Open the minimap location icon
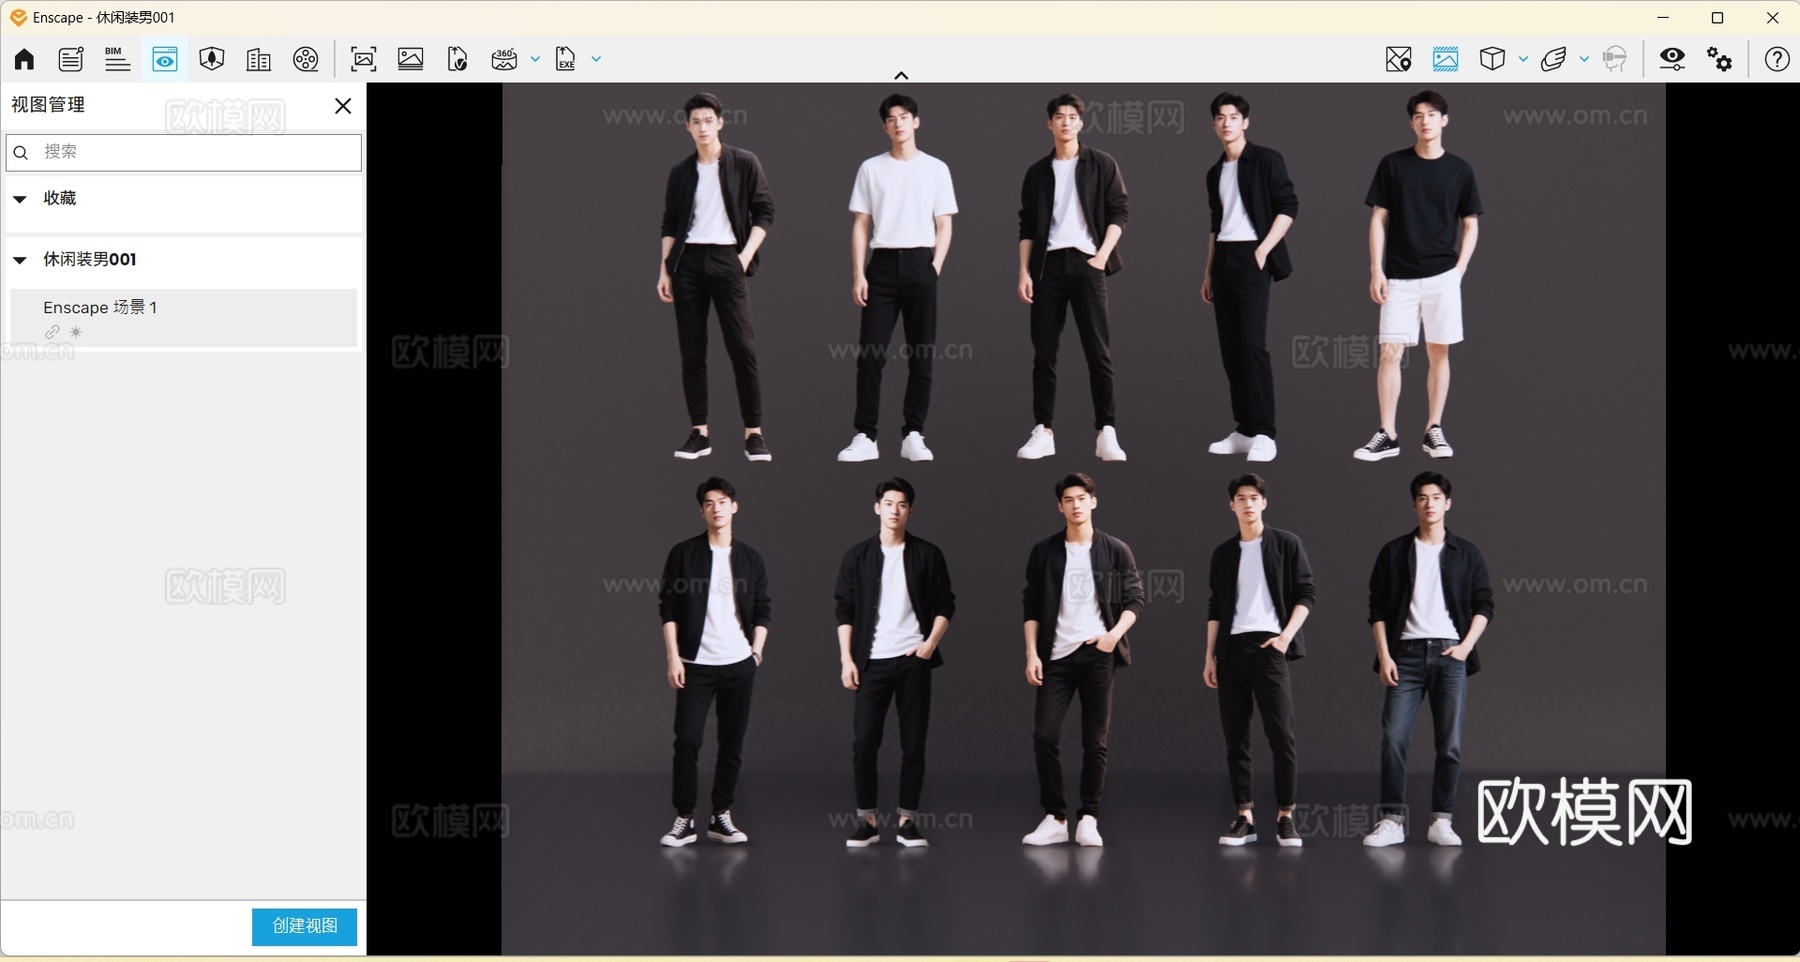1800x962 pixels. (x=1398, y=59)
